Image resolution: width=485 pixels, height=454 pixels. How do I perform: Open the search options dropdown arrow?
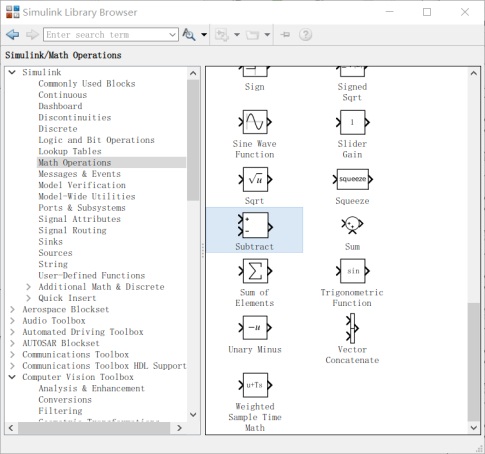pyautogui.click(x=204, y=34)
